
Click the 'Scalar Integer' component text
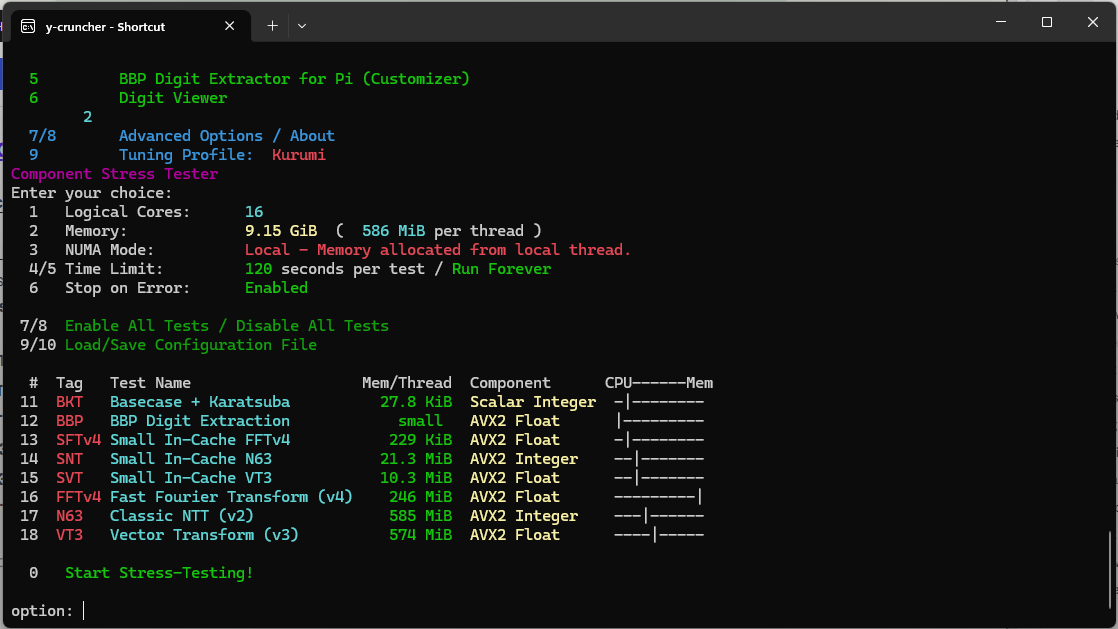pyautogui.click(x=533, y=402)
